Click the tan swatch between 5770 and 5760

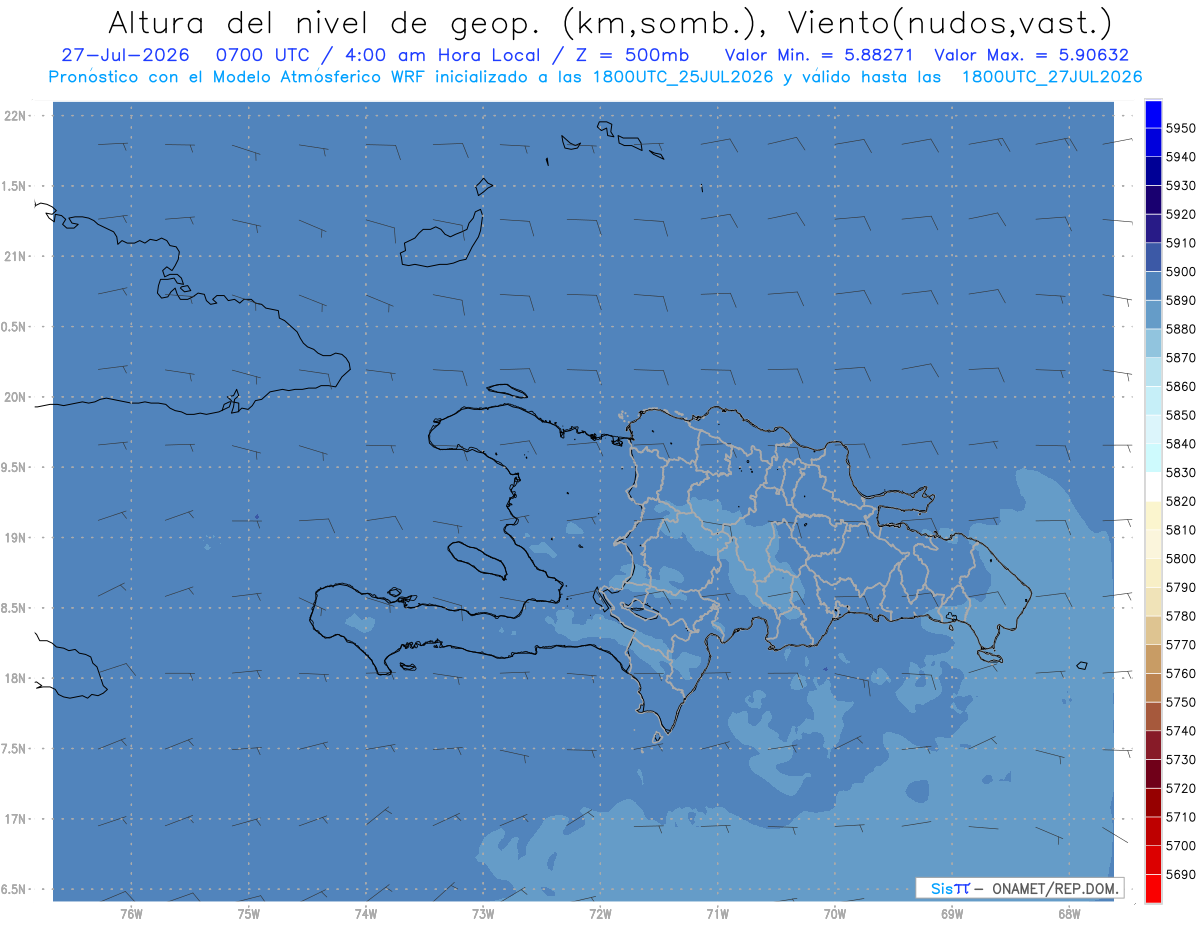pos(1152,659)
